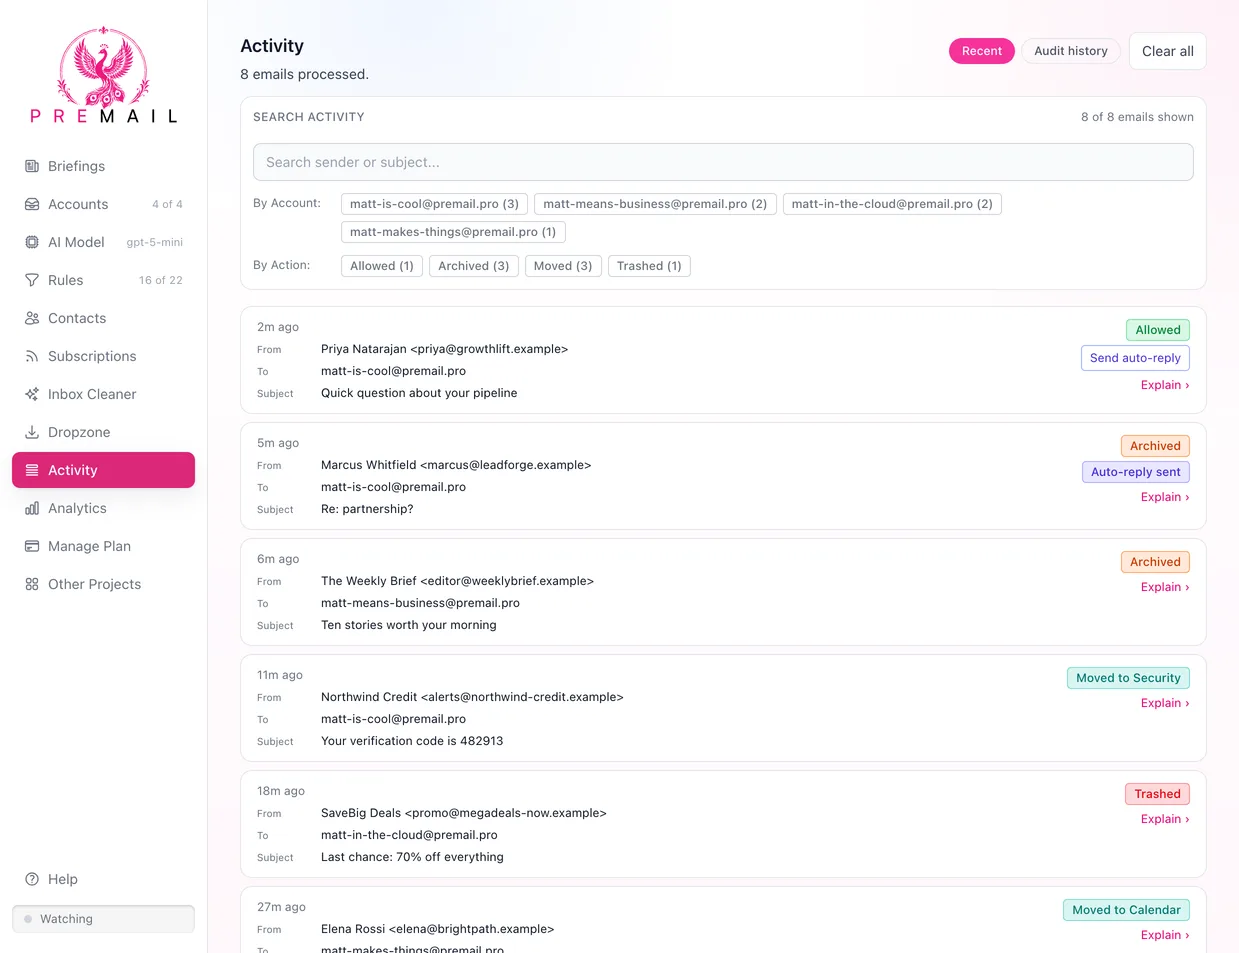Open Contacts from the sidebar
This screenshot has height=953, width=1239.
(x=103, y=318)
